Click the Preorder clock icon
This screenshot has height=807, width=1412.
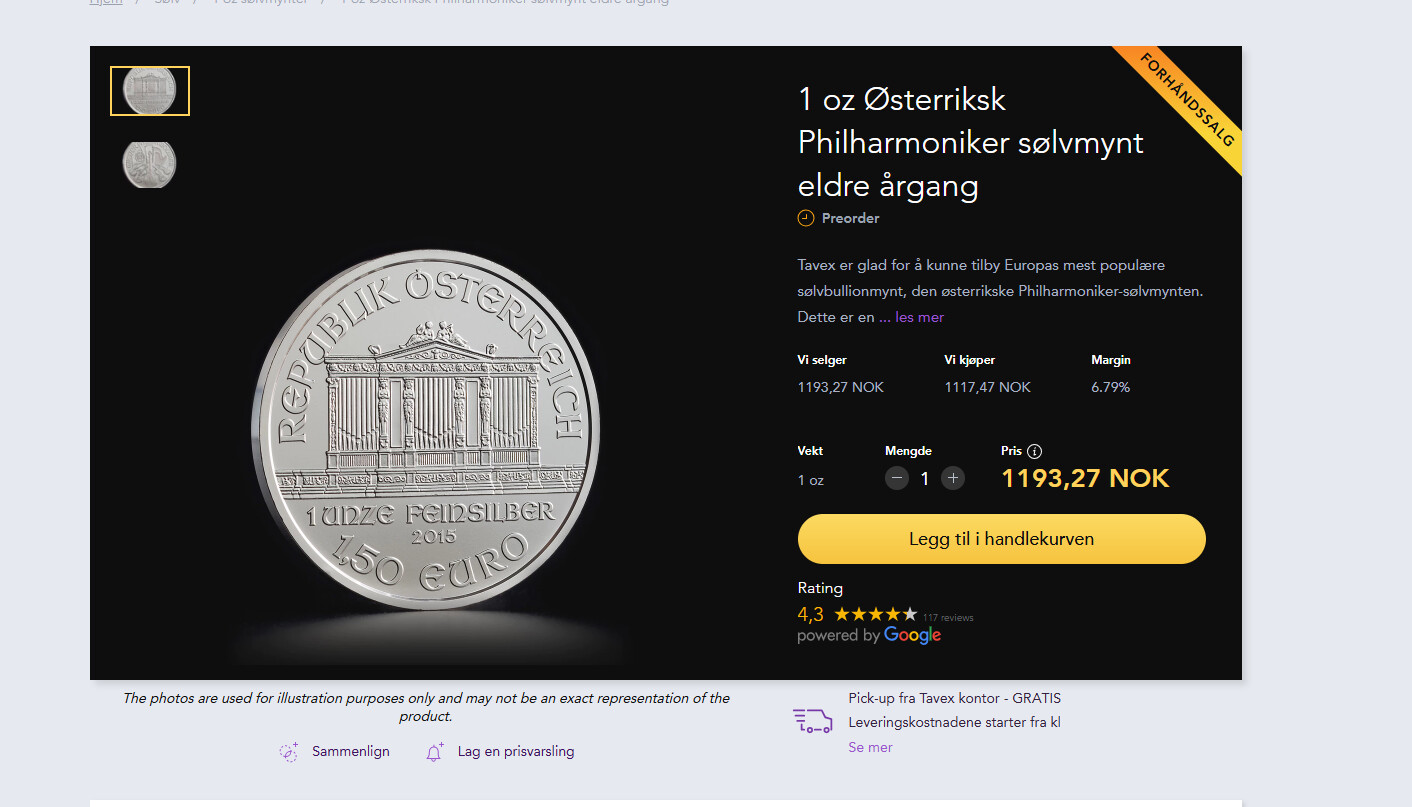coord(806,218)
